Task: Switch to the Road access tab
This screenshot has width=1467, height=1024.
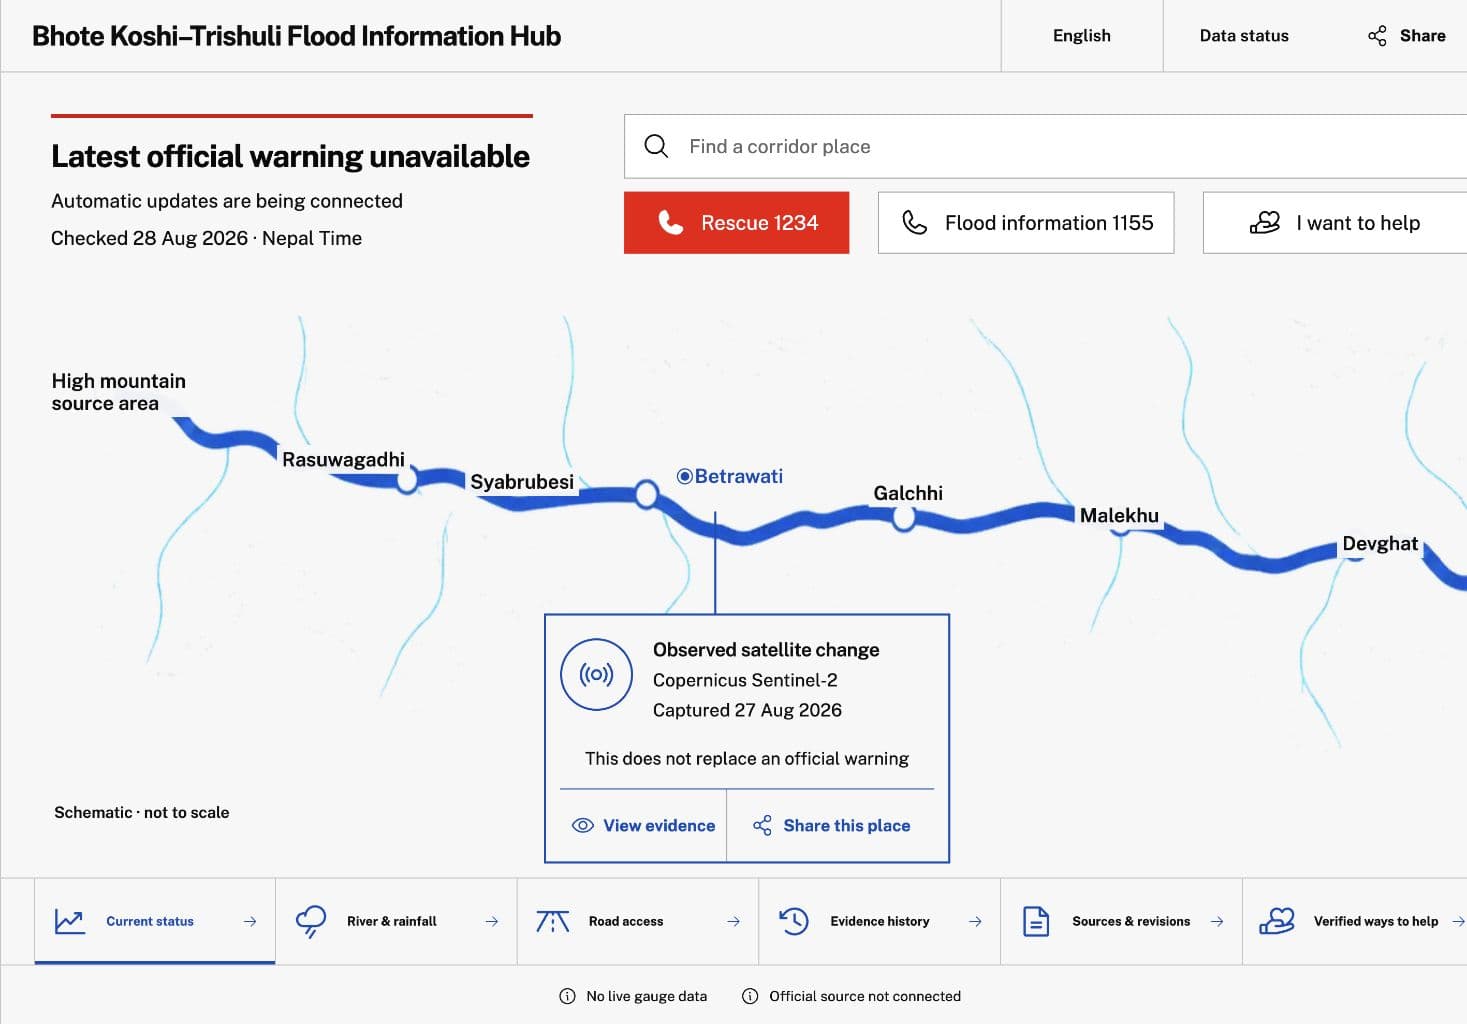Action: pyautogui.click(x=638, y=921)
